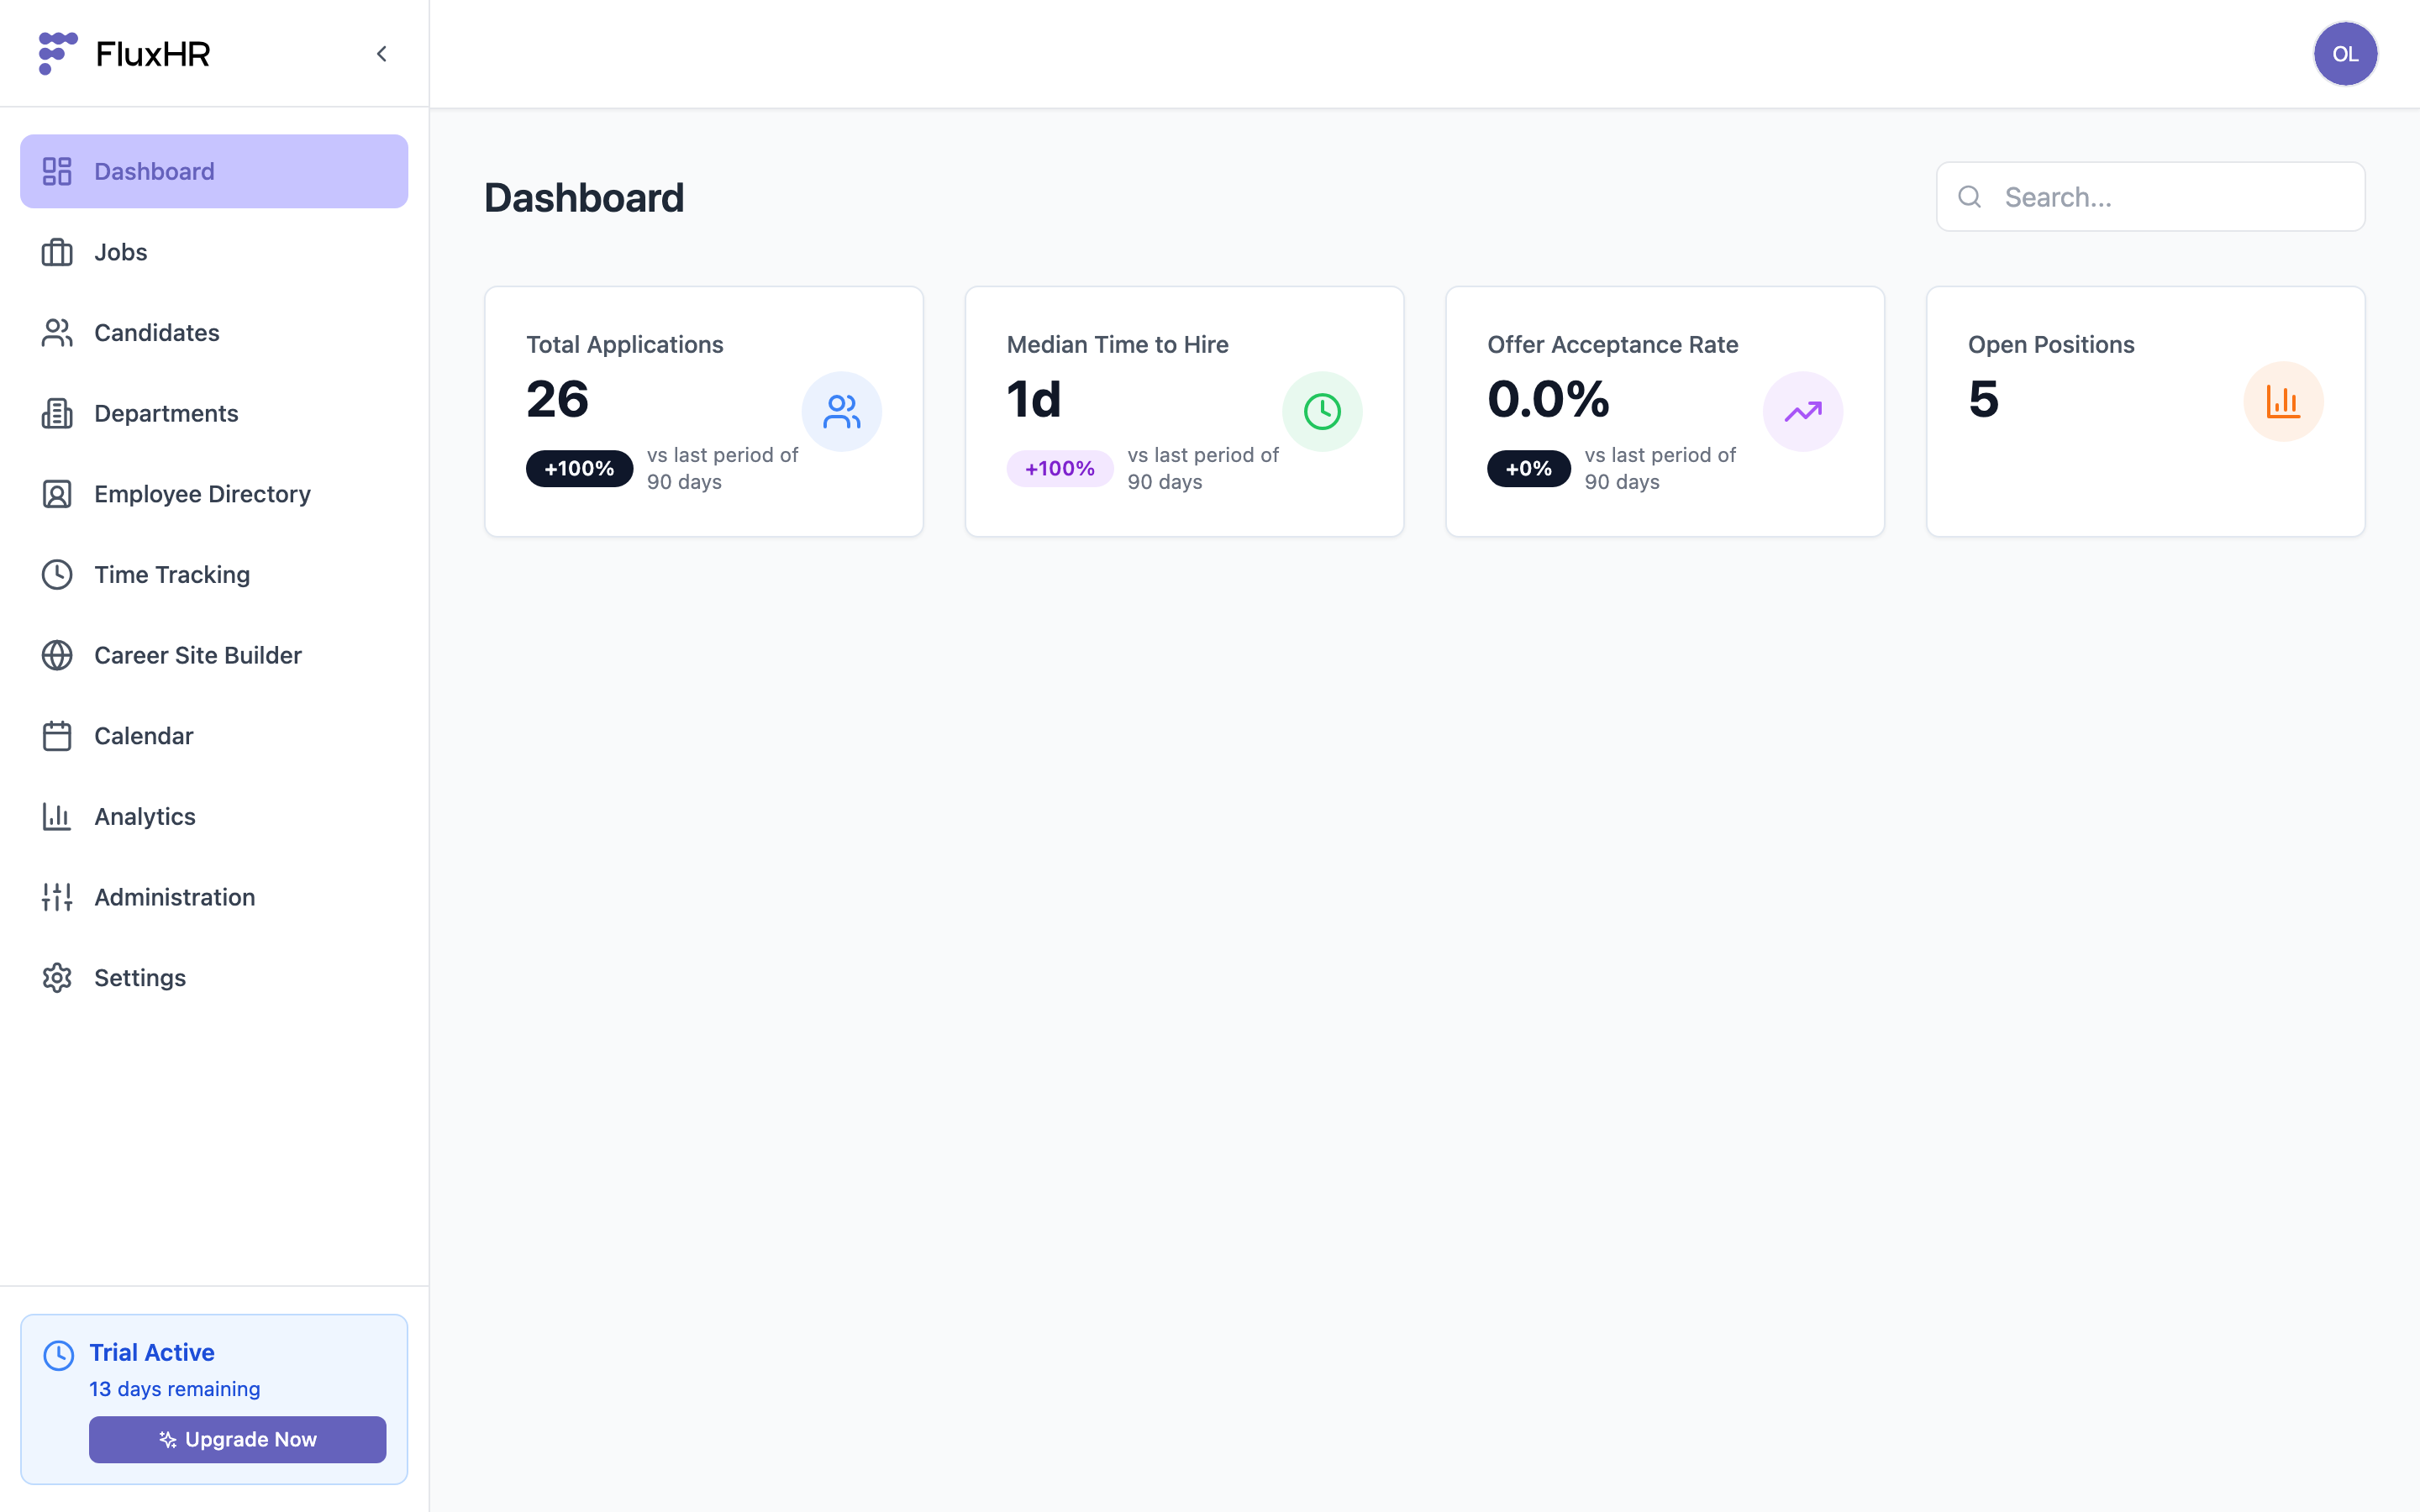Navigate to Departments
Screen dimensions: 2420x1512
214,413
